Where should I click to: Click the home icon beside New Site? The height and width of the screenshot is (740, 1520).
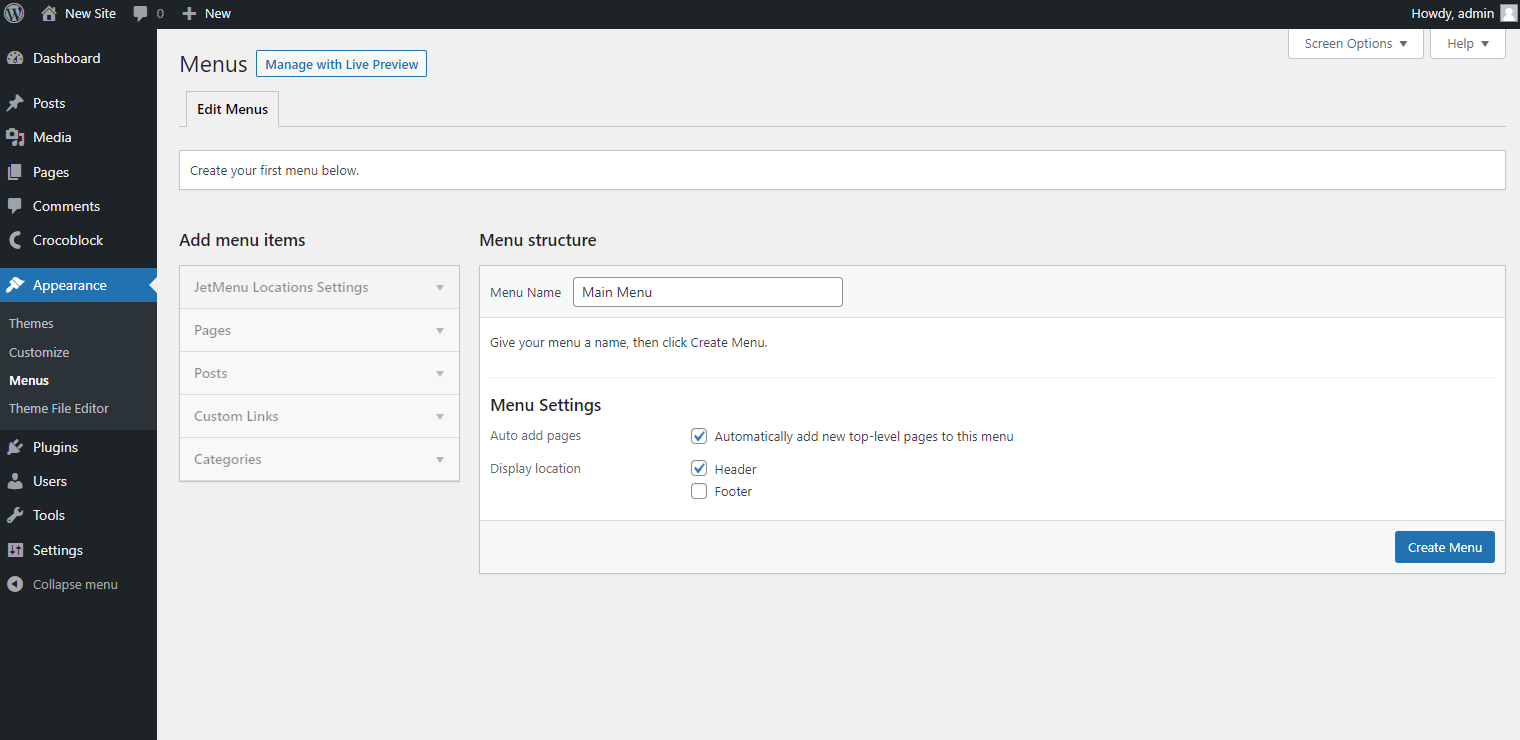click(49, 13)
